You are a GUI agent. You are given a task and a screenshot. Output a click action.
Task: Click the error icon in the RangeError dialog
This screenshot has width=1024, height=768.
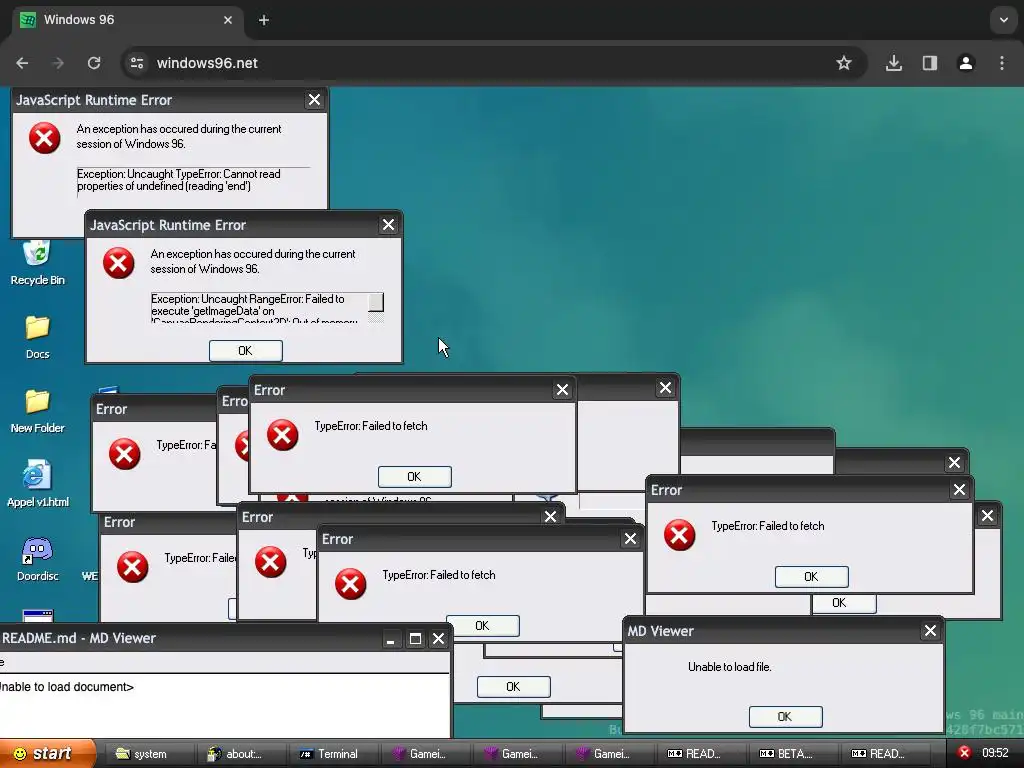(x=118, y=263)
